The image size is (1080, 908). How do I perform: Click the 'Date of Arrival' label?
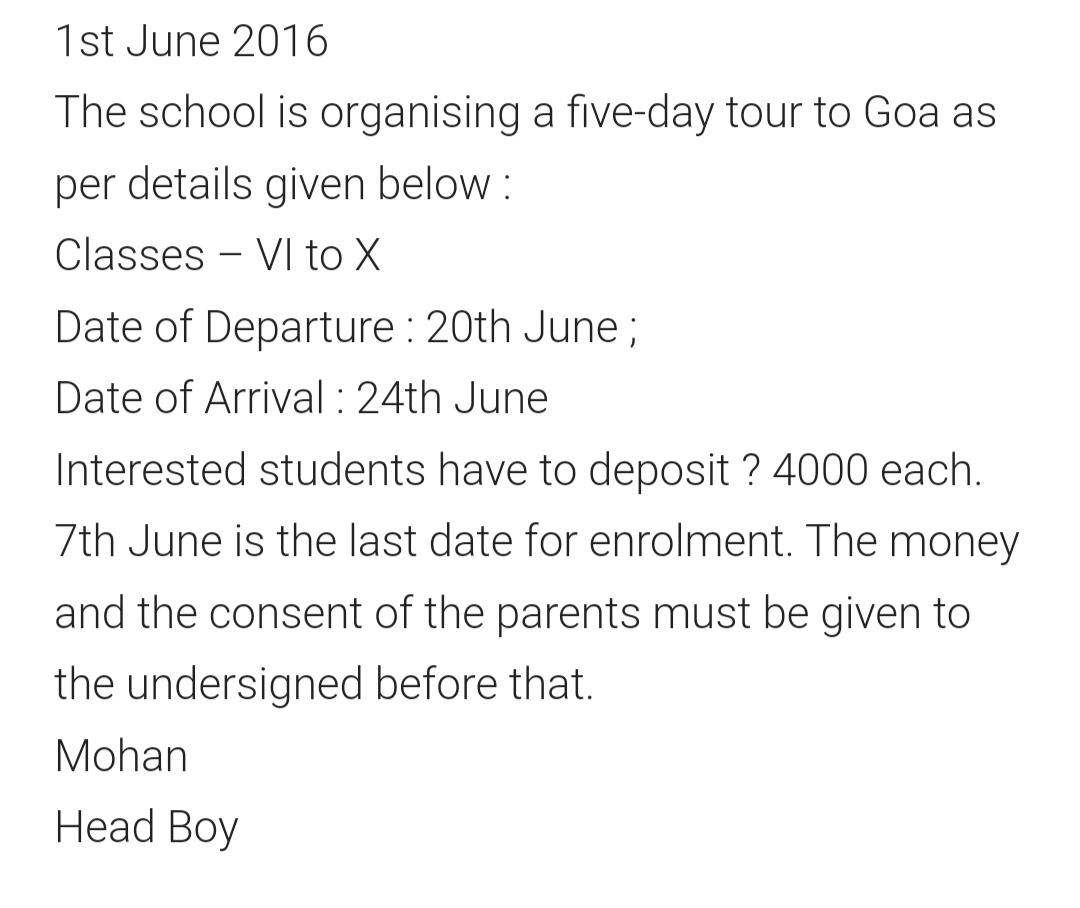pyautogui.click(x=189, y=399)
